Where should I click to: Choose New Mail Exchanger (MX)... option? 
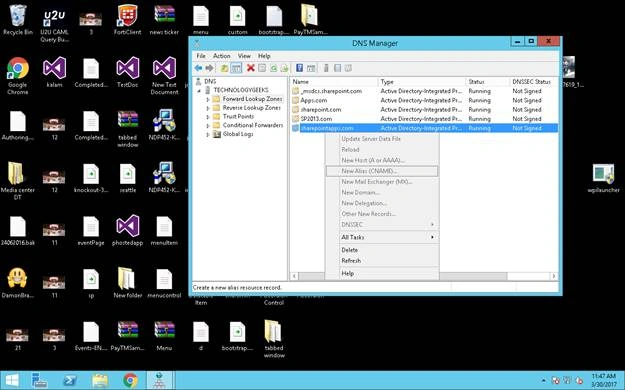(382, 182)
